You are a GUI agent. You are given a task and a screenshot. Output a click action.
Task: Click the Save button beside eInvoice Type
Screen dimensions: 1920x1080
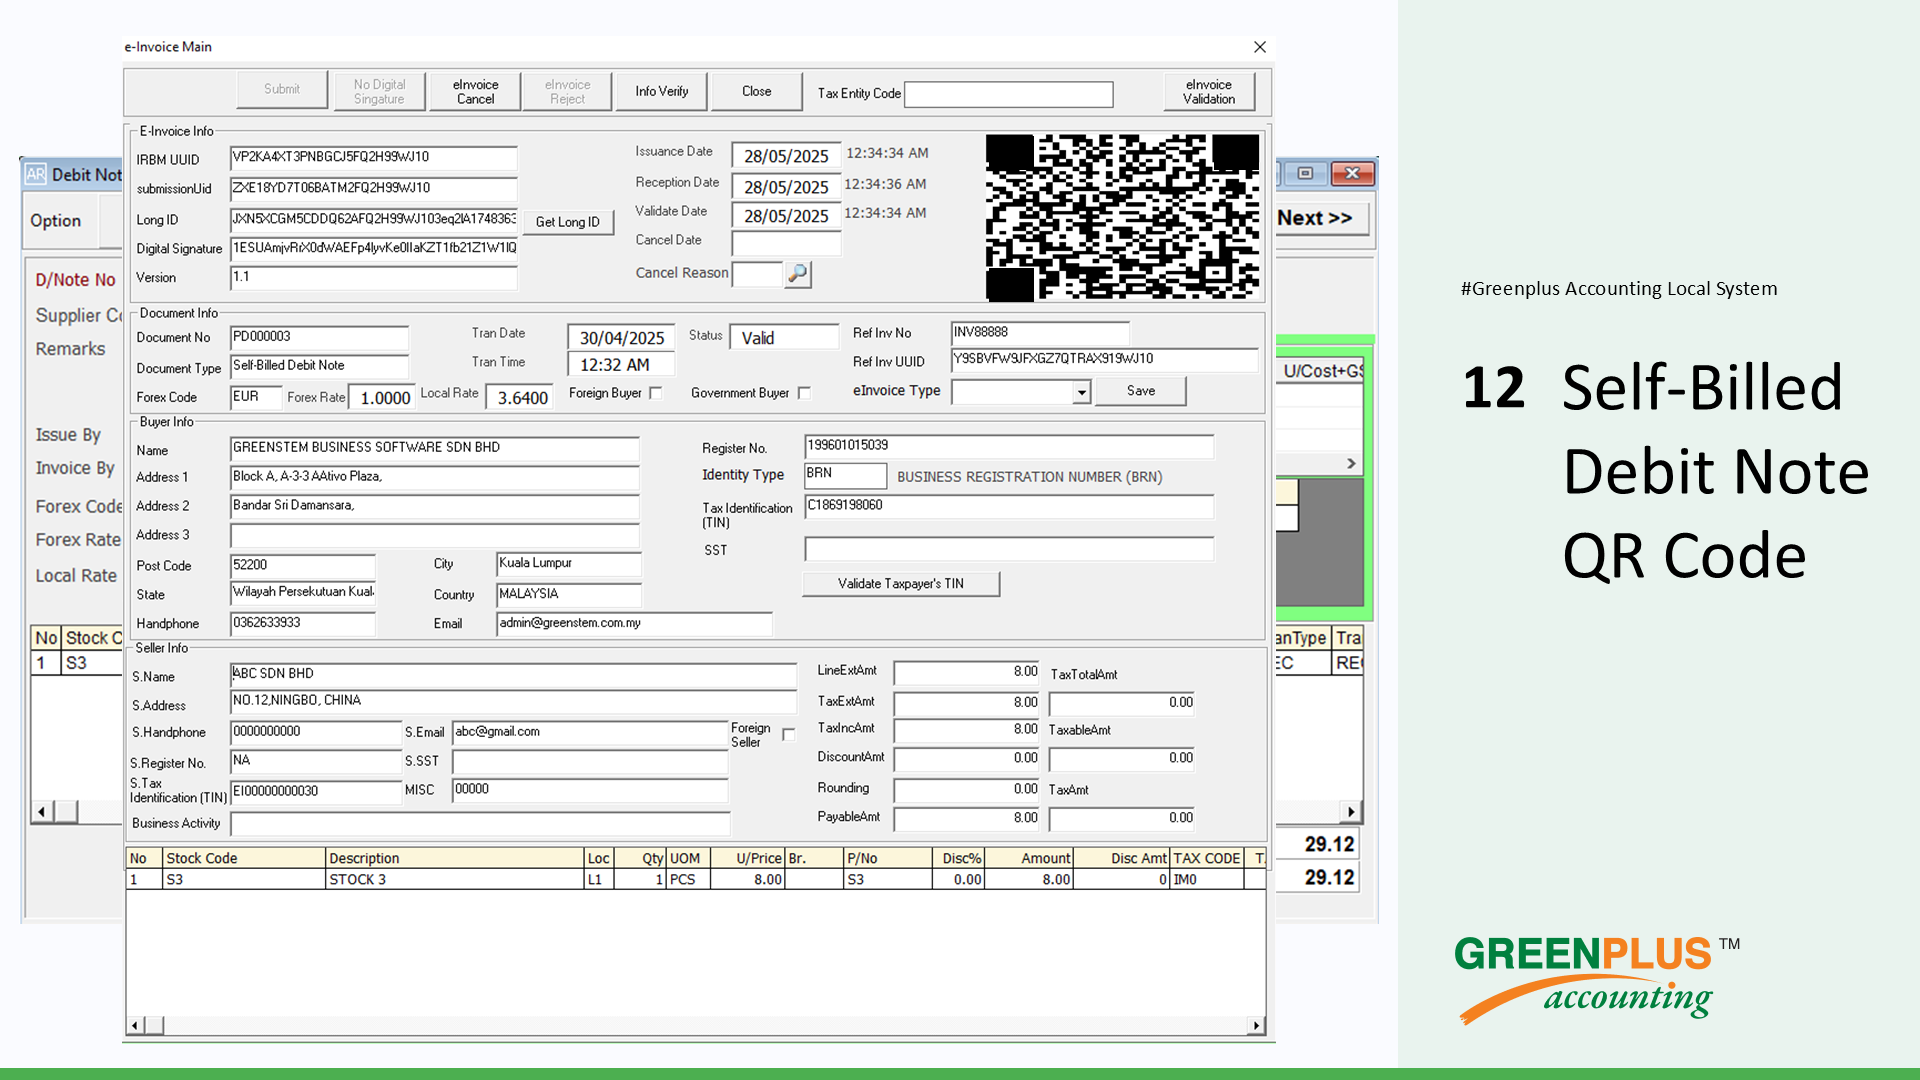[1141, 391]
